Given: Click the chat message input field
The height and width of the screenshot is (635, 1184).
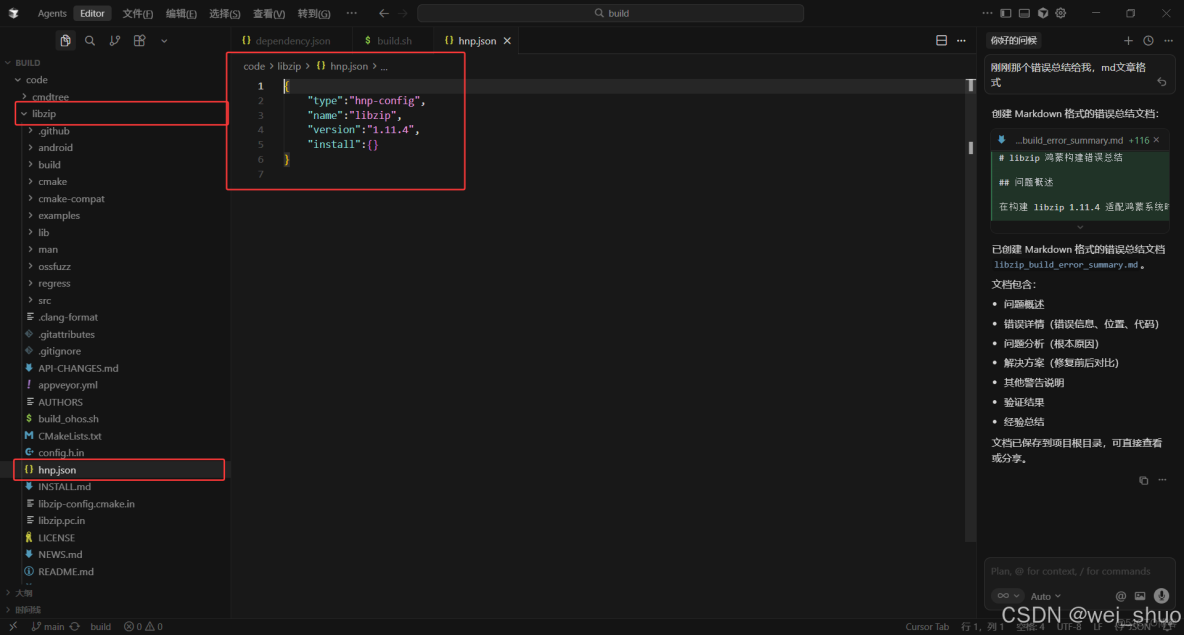Looking at the screenshot, I should click(x=1075, y=570).
